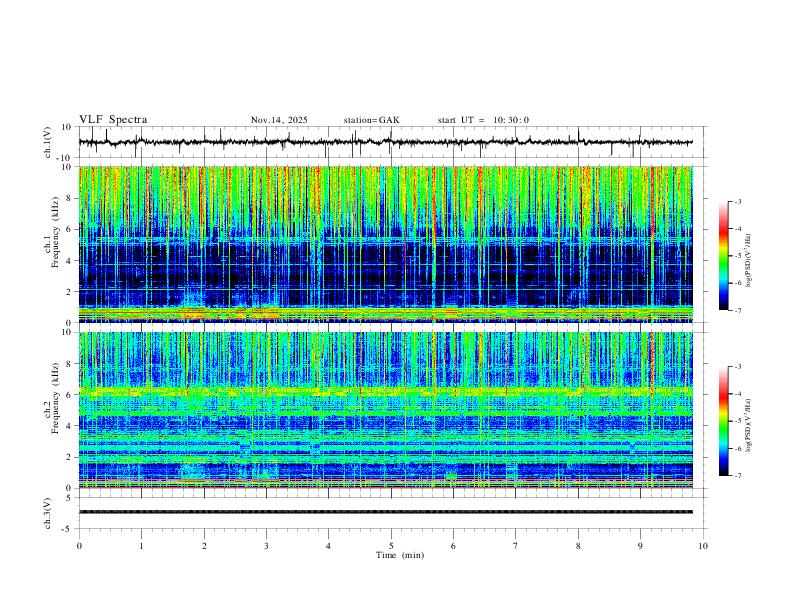792x612 pixels.
Task: Click the ch.2 'Frequency (kHz)' axis label
Action: pyautogui.click(x=55, y=398)
